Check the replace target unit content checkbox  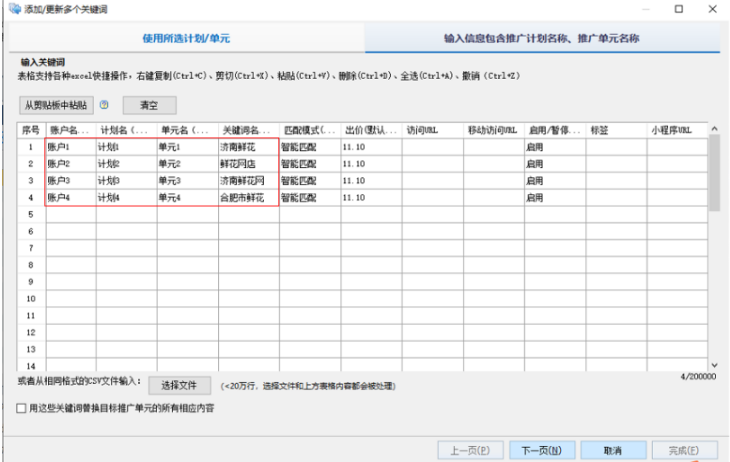coord(21,408)
